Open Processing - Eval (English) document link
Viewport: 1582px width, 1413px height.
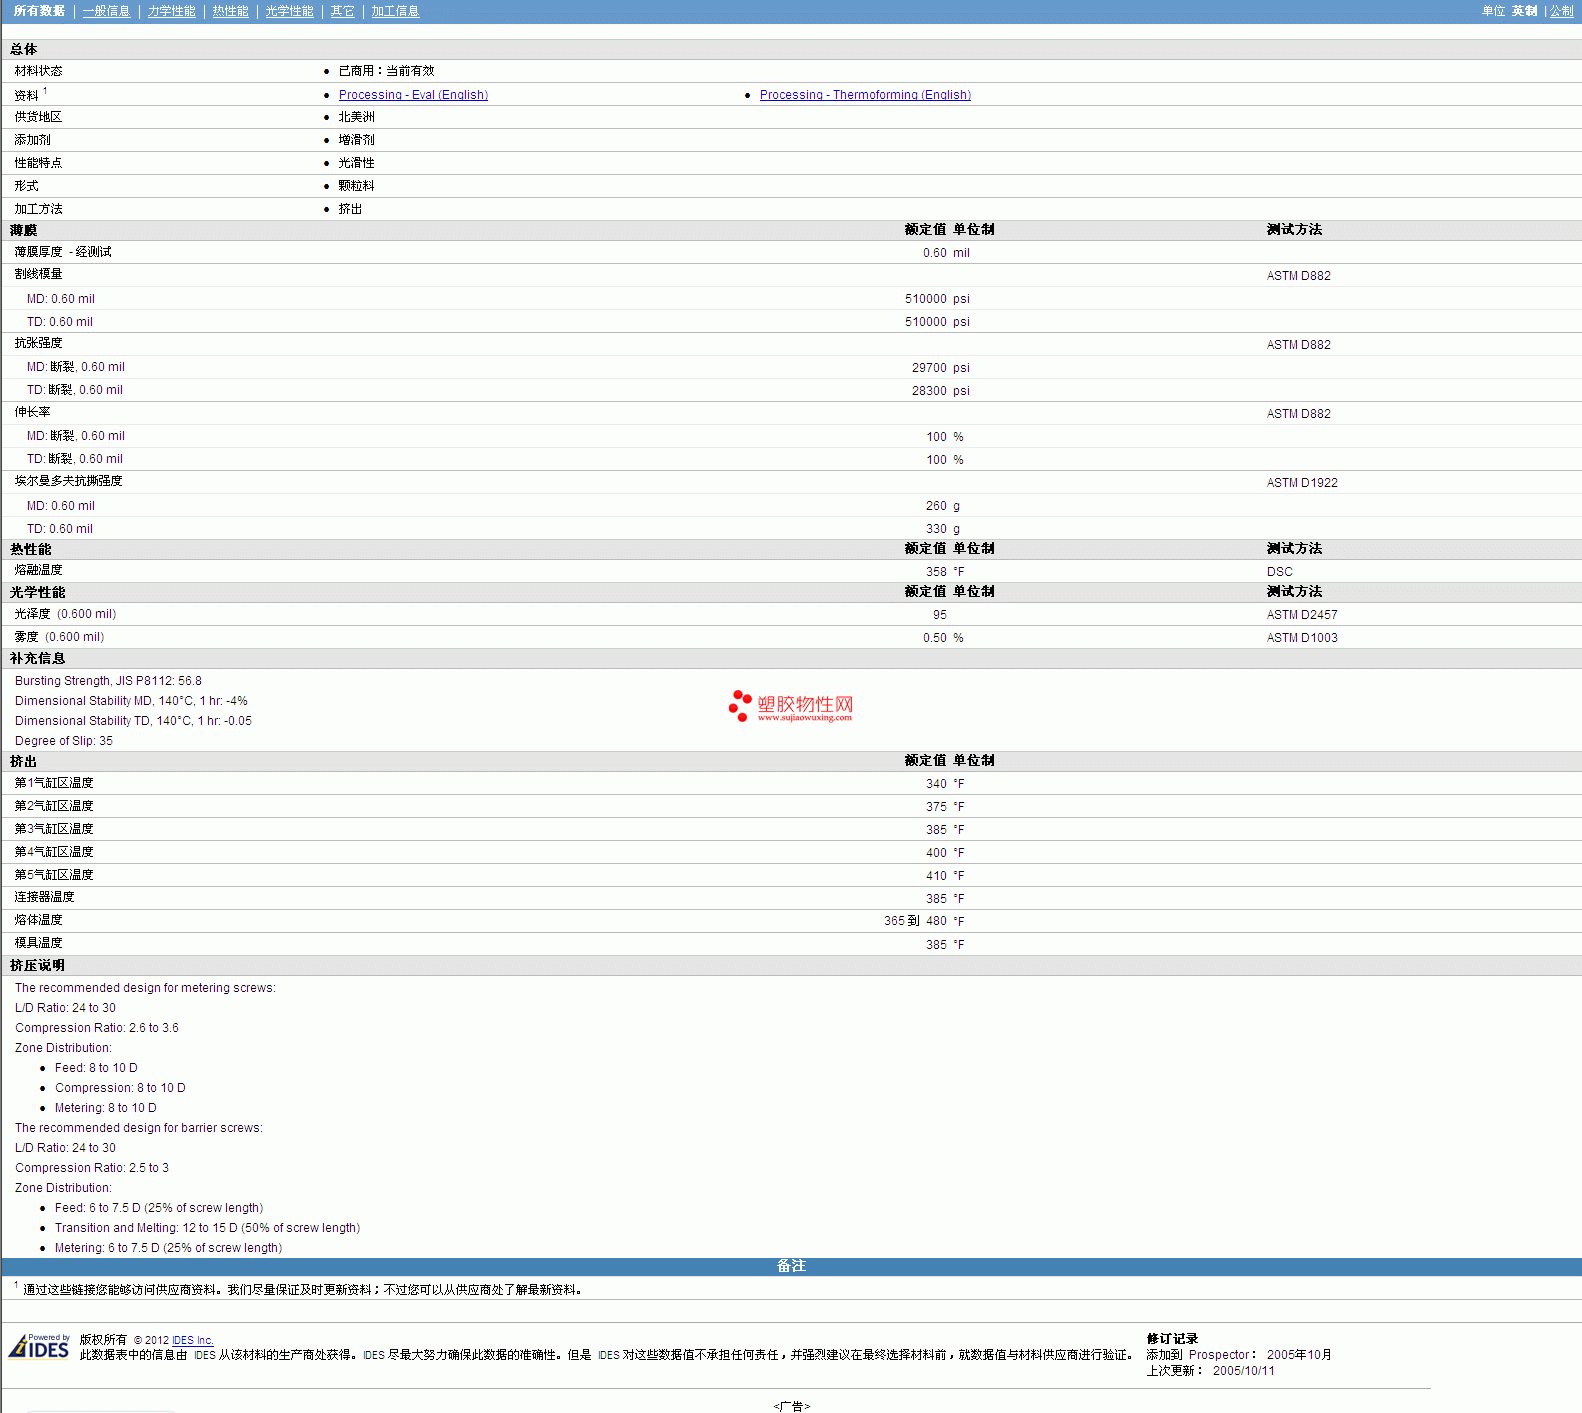coord(413,95)
